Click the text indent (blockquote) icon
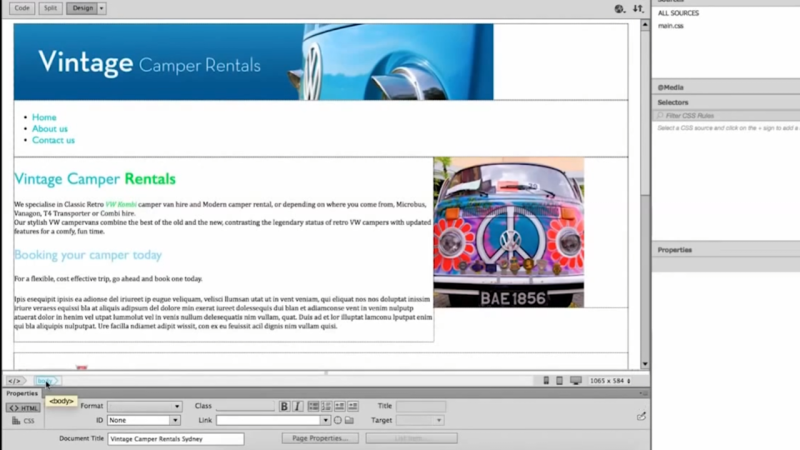The image size is (800, 450). pos(353,406)
